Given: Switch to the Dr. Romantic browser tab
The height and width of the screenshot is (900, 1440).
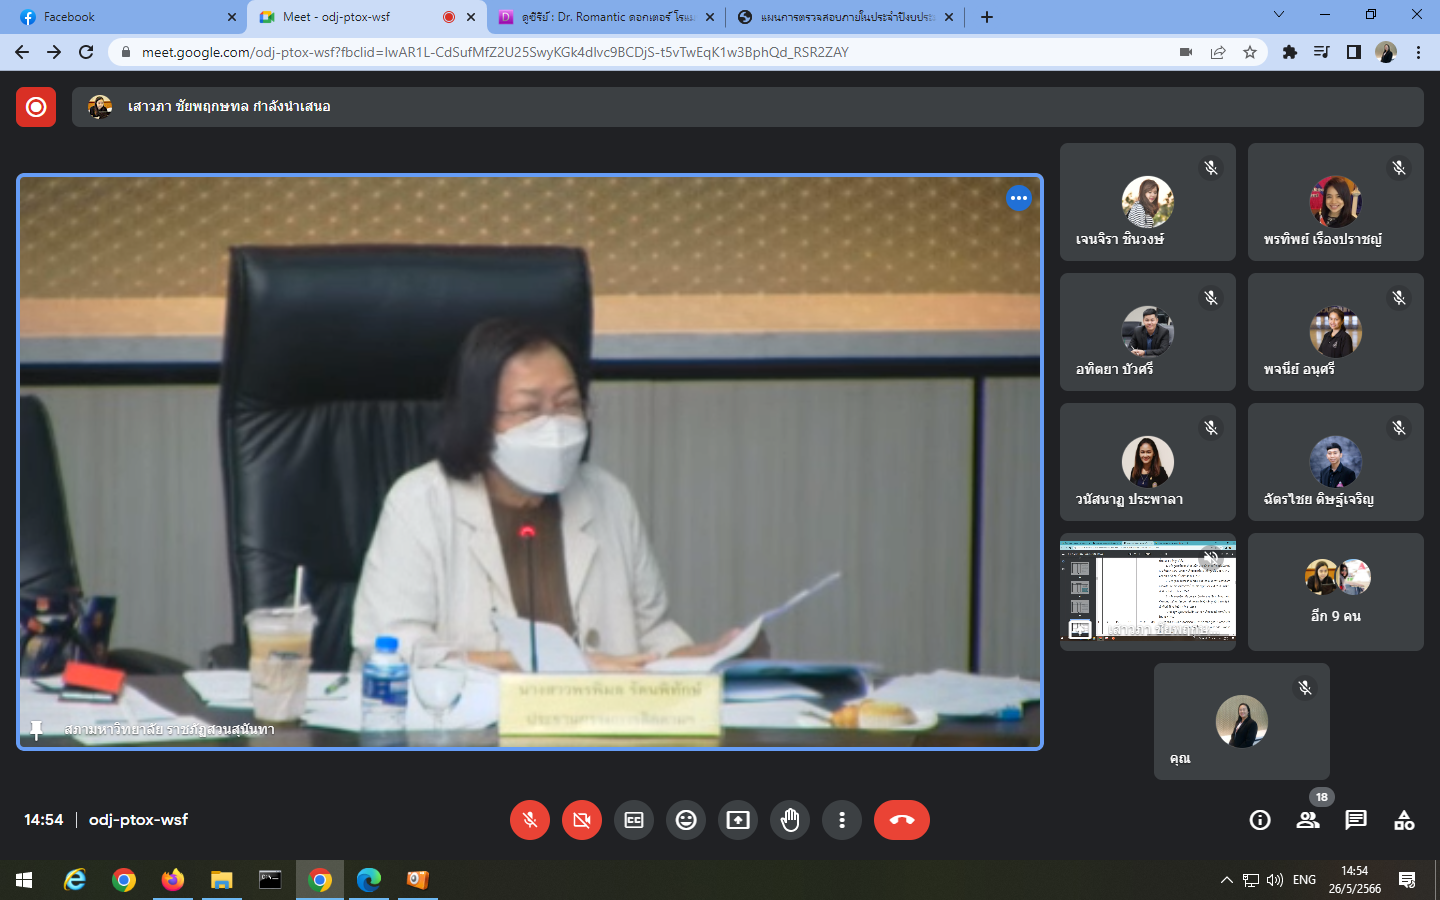Looking at the screenshot, I should 606,17.
